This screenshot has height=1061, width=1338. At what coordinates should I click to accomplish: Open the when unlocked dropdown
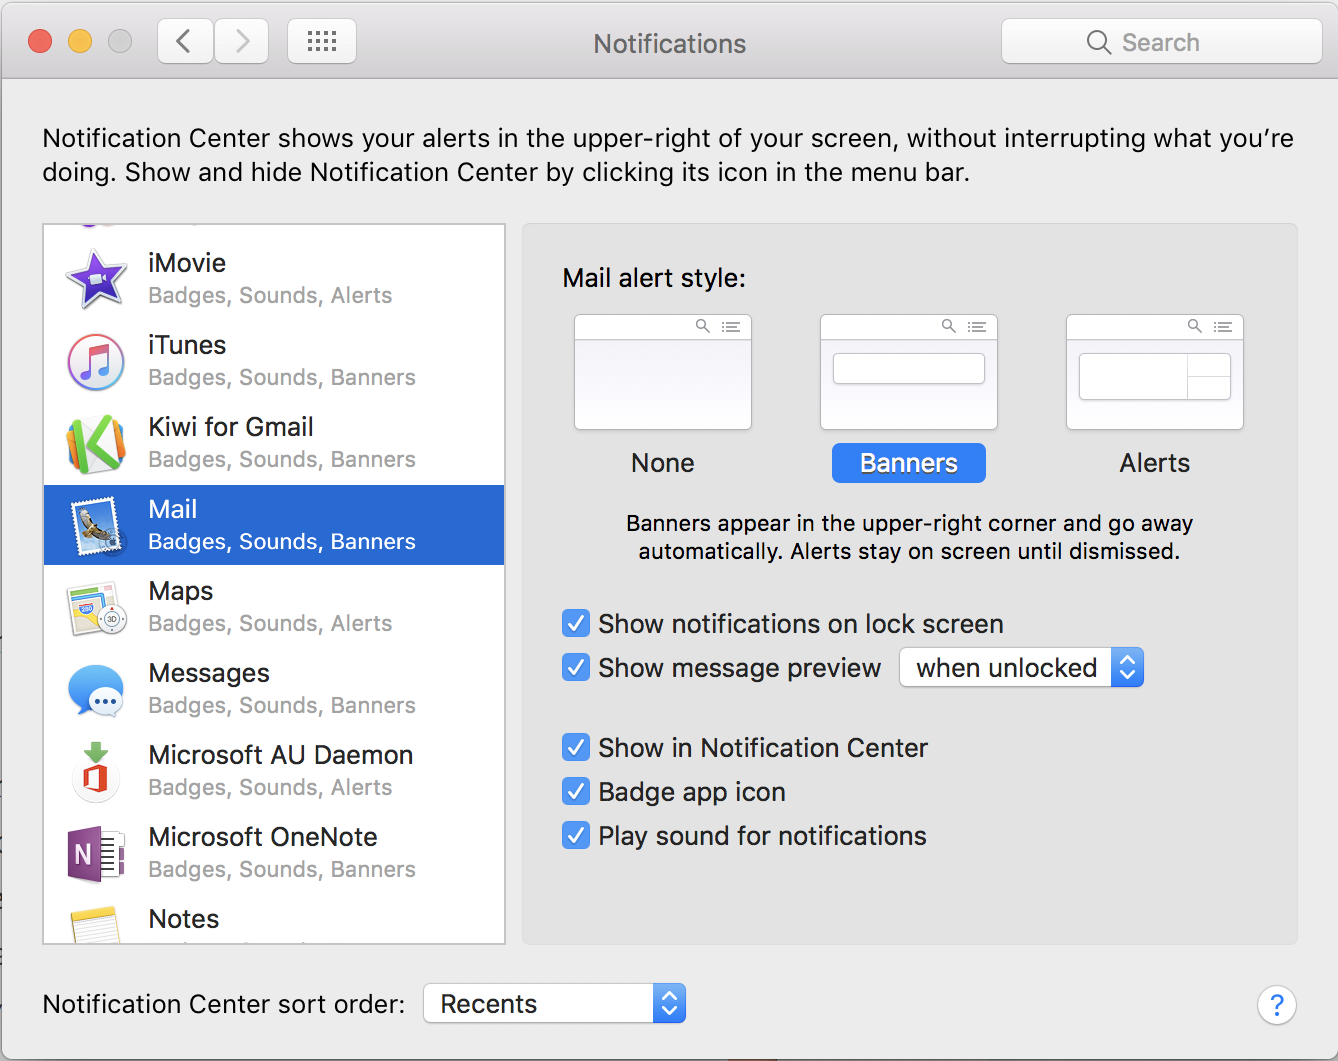tap(1021, 667)
